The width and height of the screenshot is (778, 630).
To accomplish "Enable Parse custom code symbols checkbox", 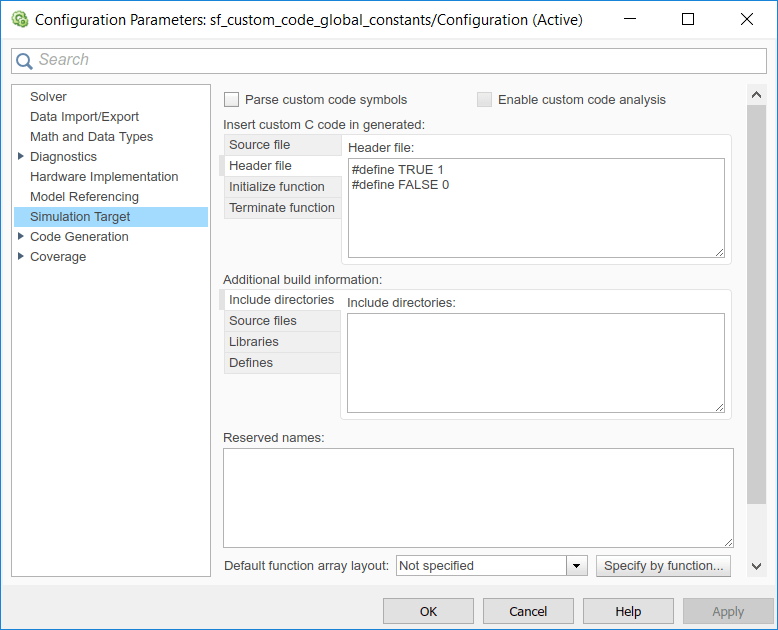I will click(x=231, y=100).
